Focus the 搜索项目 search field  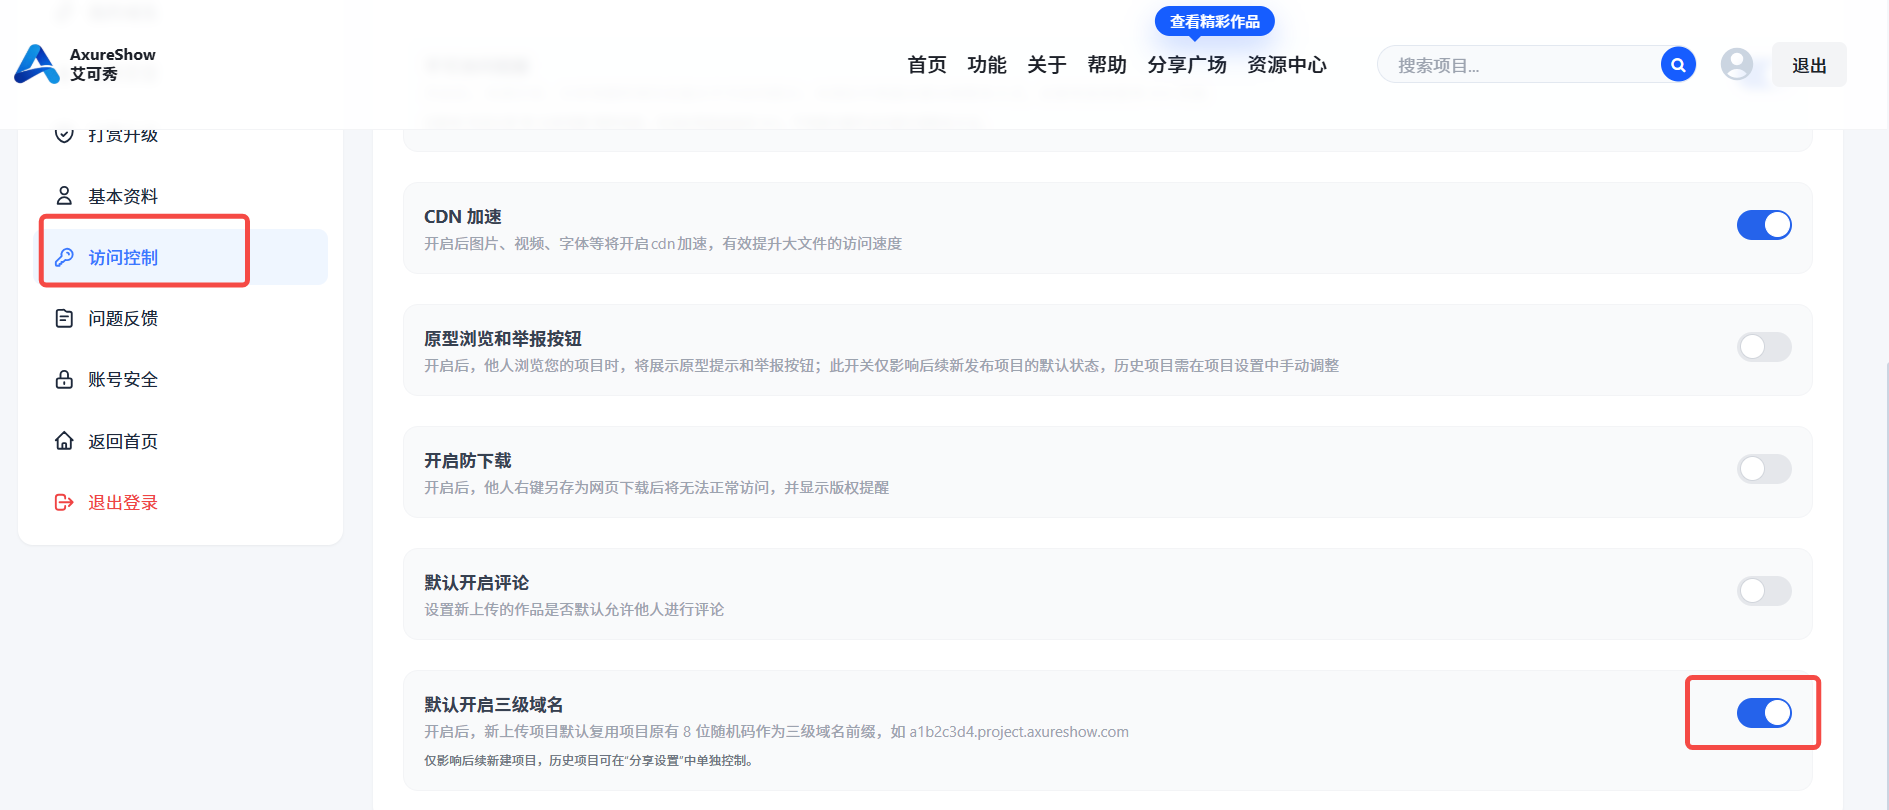coord(1520,65)
